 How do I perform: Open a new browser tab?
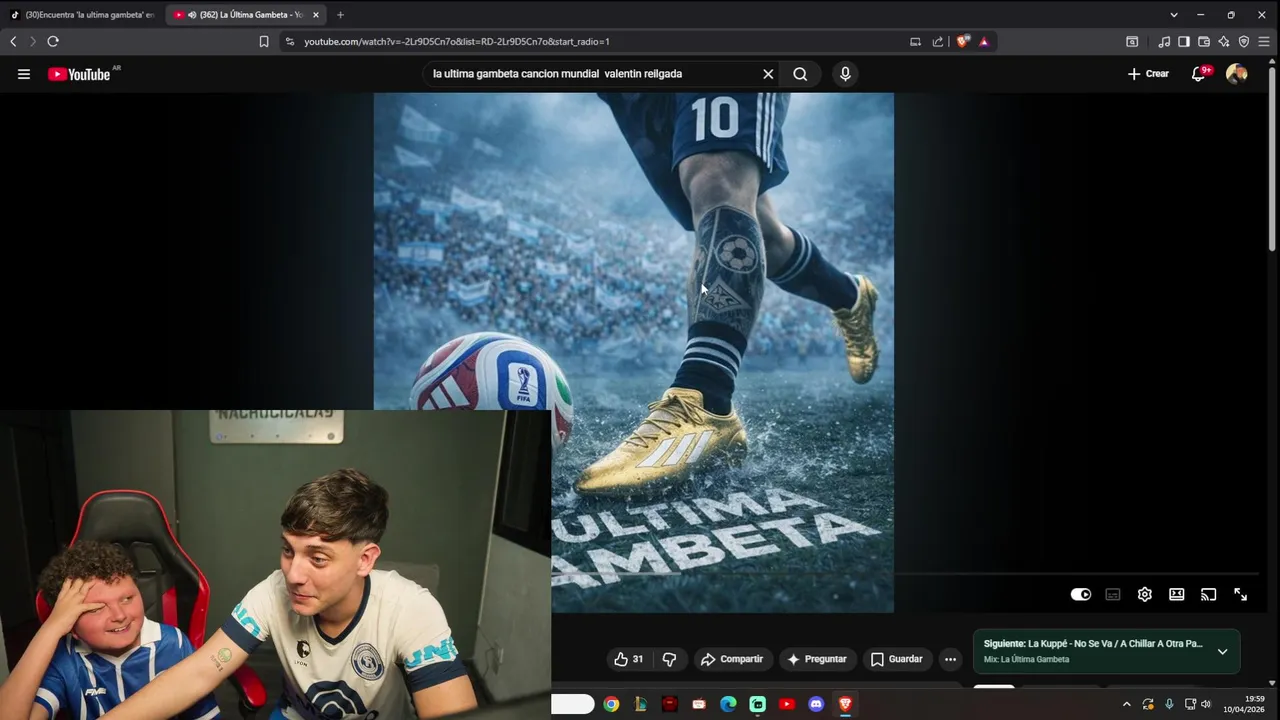[340, 15]
